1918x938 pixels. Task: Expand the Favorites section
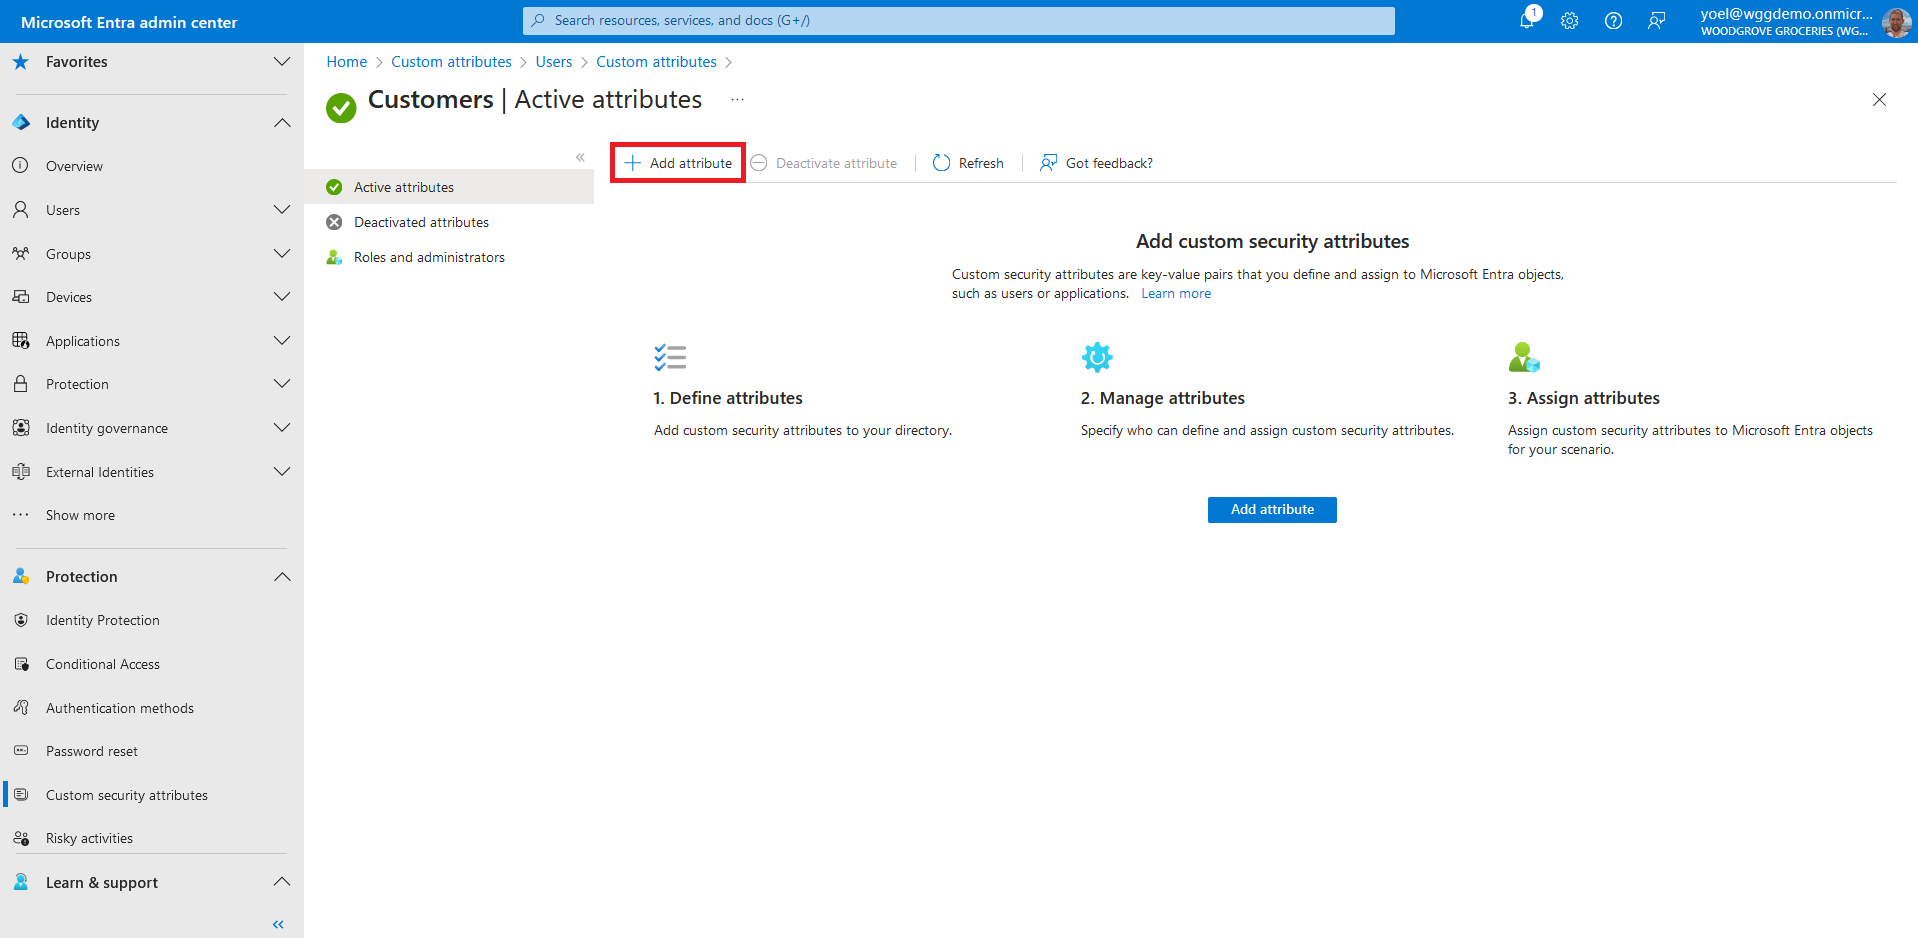click(282, 62)
